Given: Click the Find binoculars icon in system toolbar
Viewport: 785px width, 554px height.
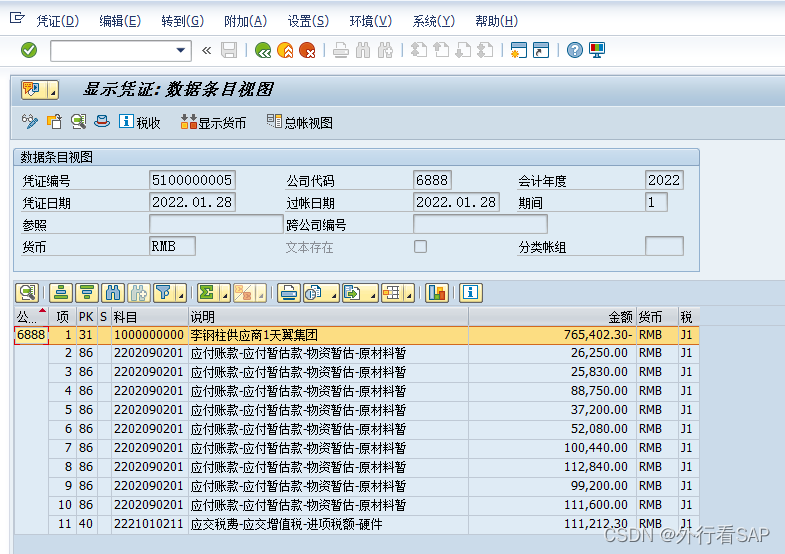Looking at the screenshot, I should pos(363,50).
